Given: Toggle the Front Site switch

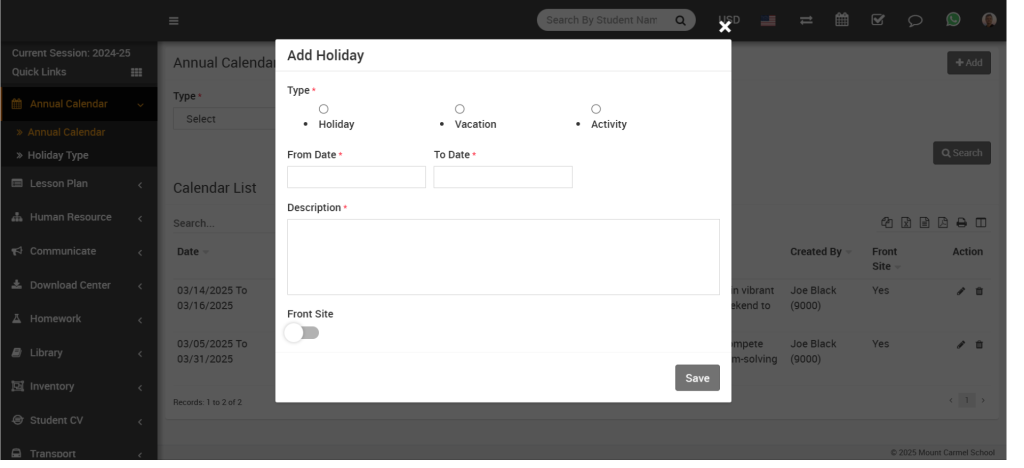Looking at the screenshot, I should (302, 333).
